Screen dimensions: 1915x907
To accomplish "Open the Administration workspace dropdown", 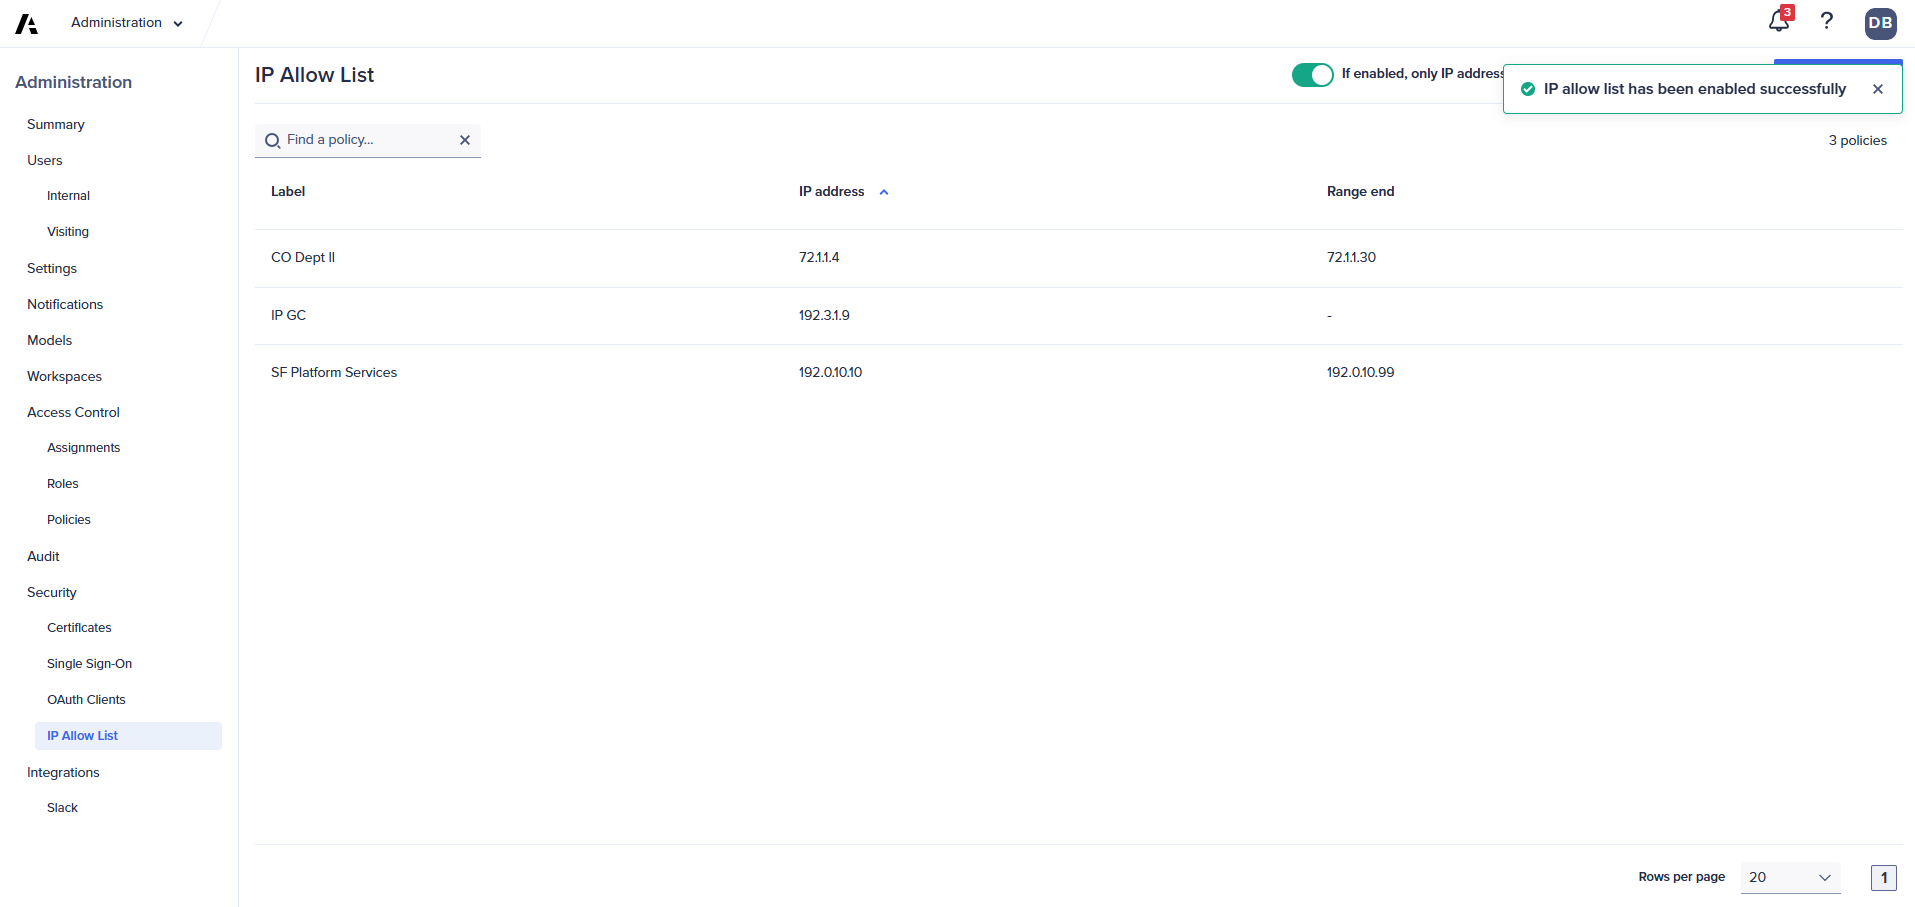I will point(126,22).
